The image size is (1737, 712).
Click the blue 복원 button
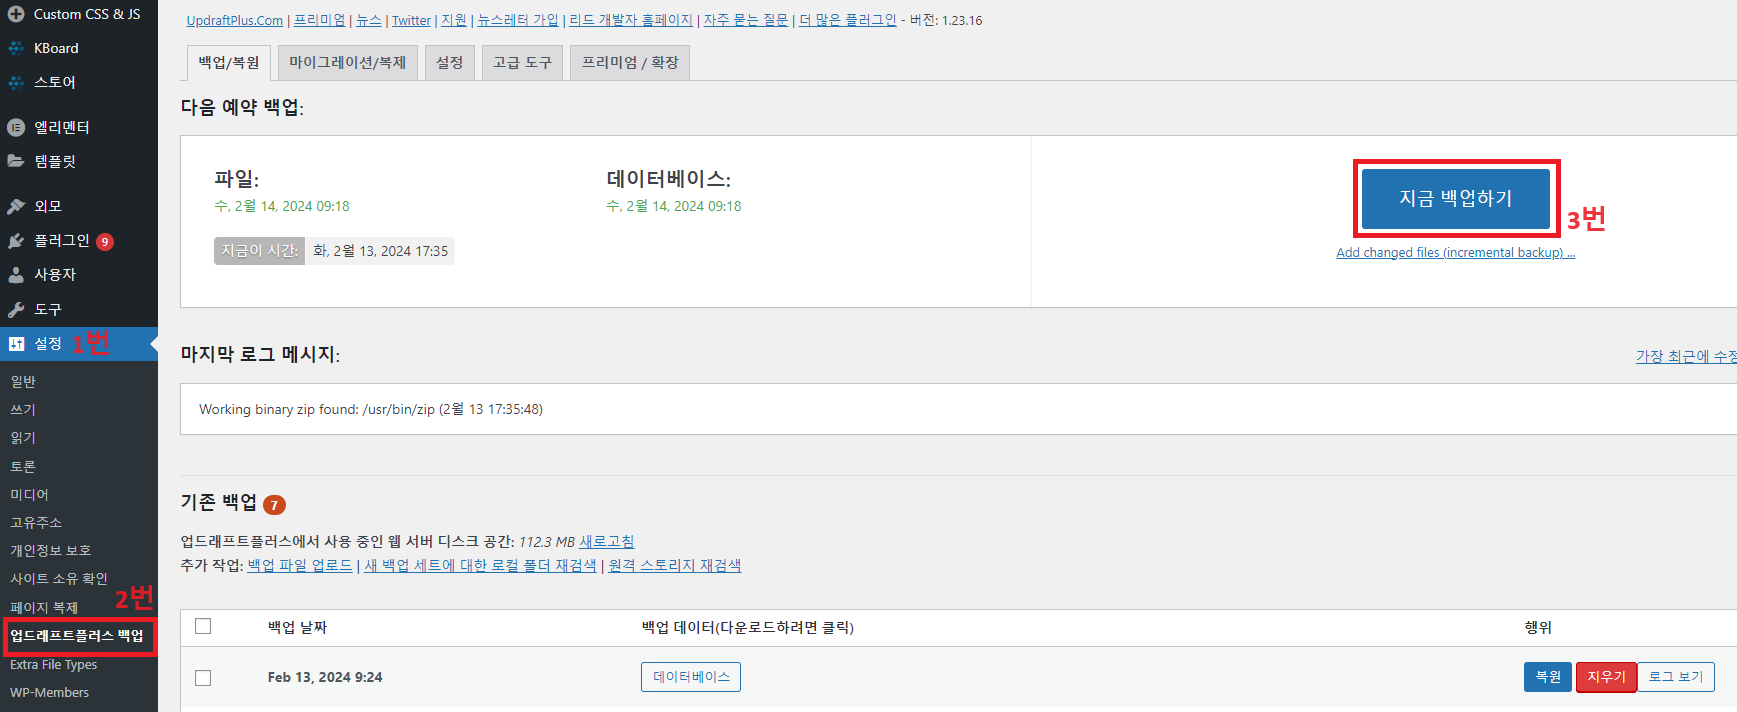[1548, 677]
